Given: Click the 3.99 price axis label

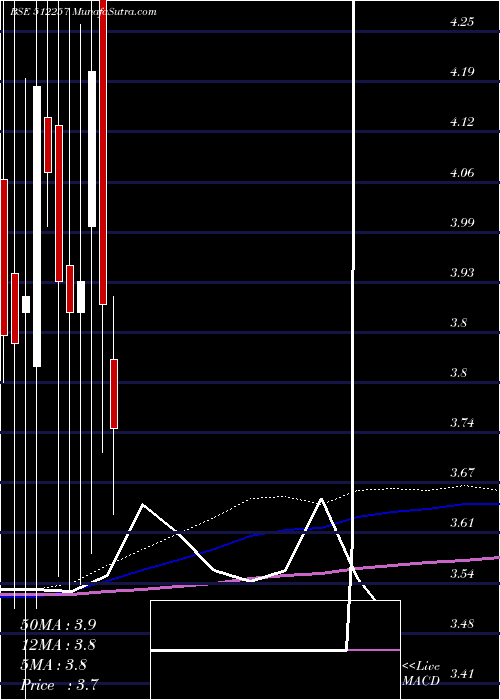Looking at the screenshot, I should pos(462,222).
